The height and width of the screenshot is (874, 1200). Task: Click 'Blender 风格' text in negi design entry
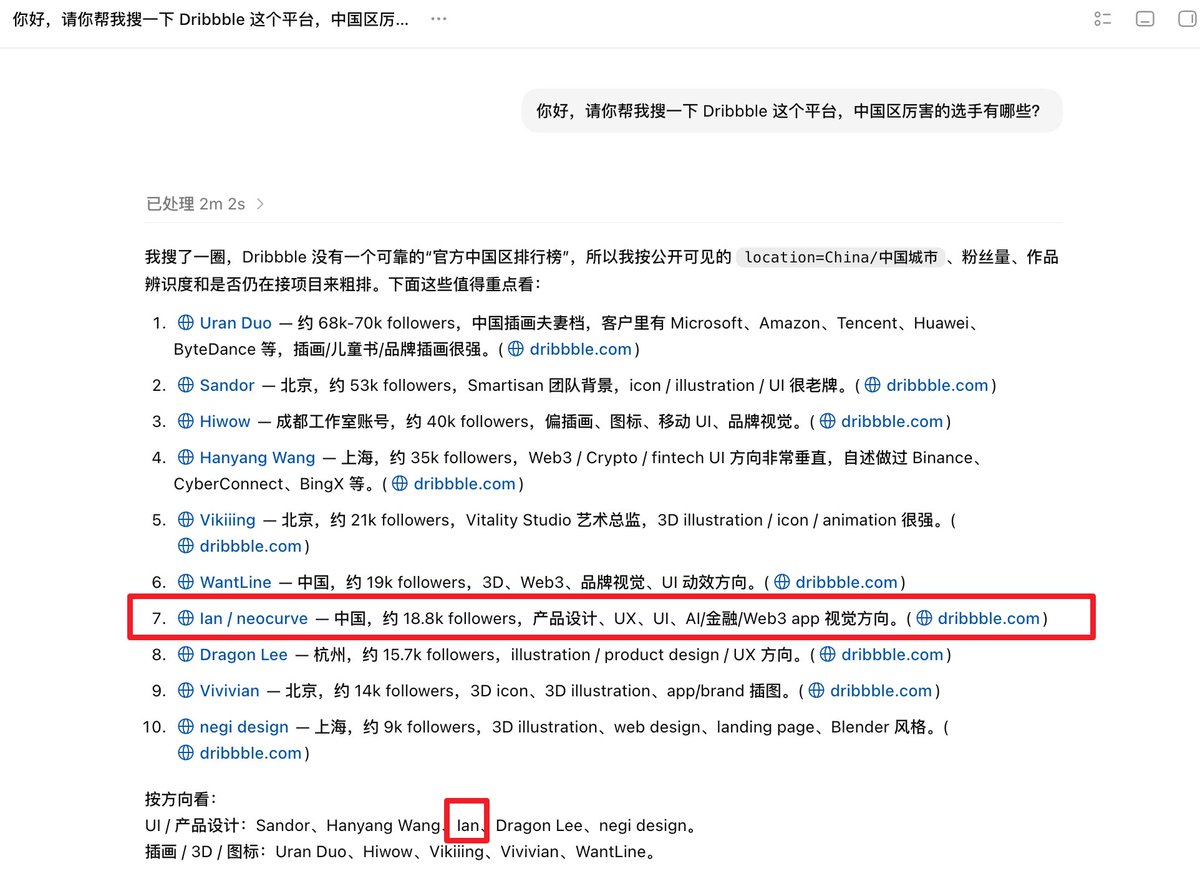coord(885,727)
